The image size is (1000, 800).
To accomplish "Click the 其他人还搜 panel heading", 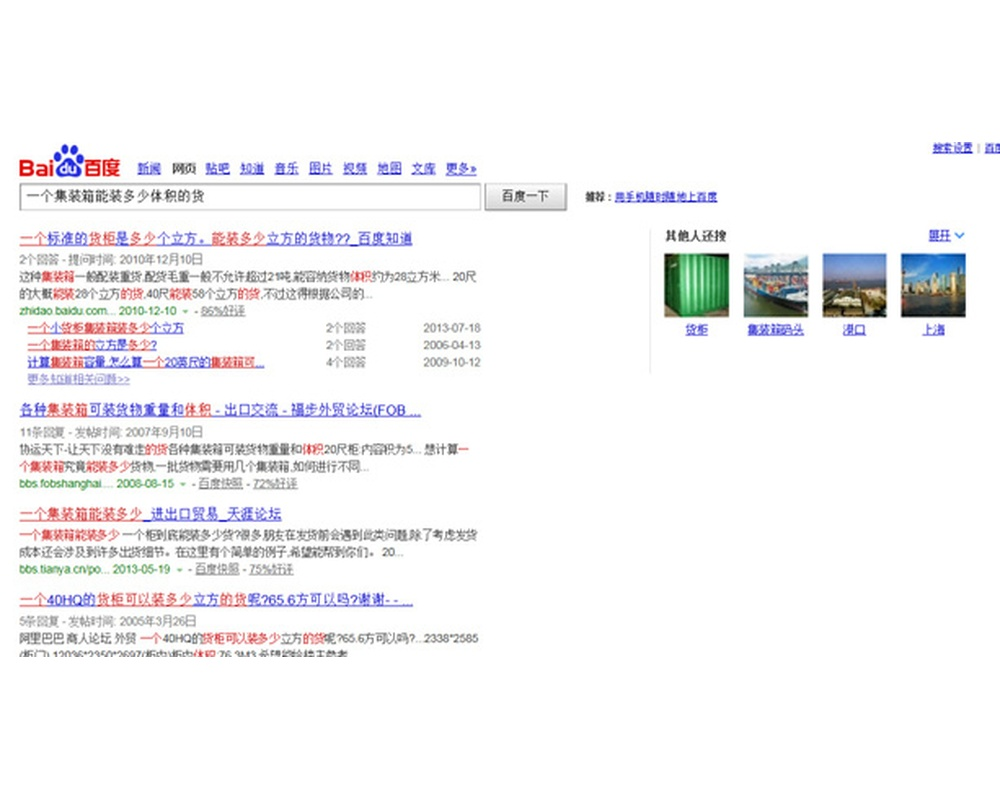I will point(696,236).
